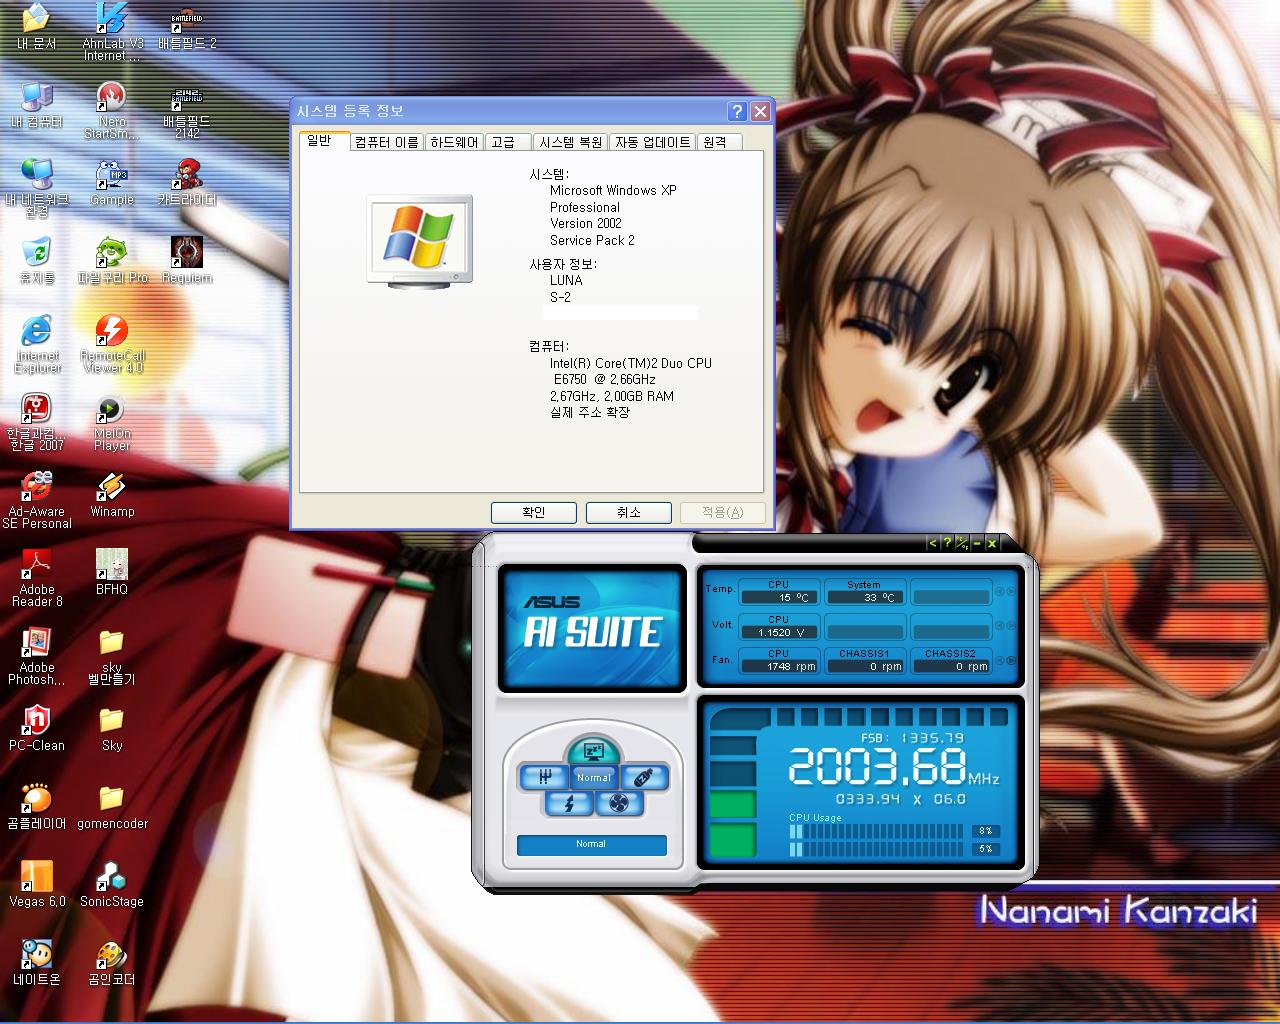Screen dimensions: 1280x1024
Task: Select the Nero StartSmart desktop icon
Action: coord(112,110)
